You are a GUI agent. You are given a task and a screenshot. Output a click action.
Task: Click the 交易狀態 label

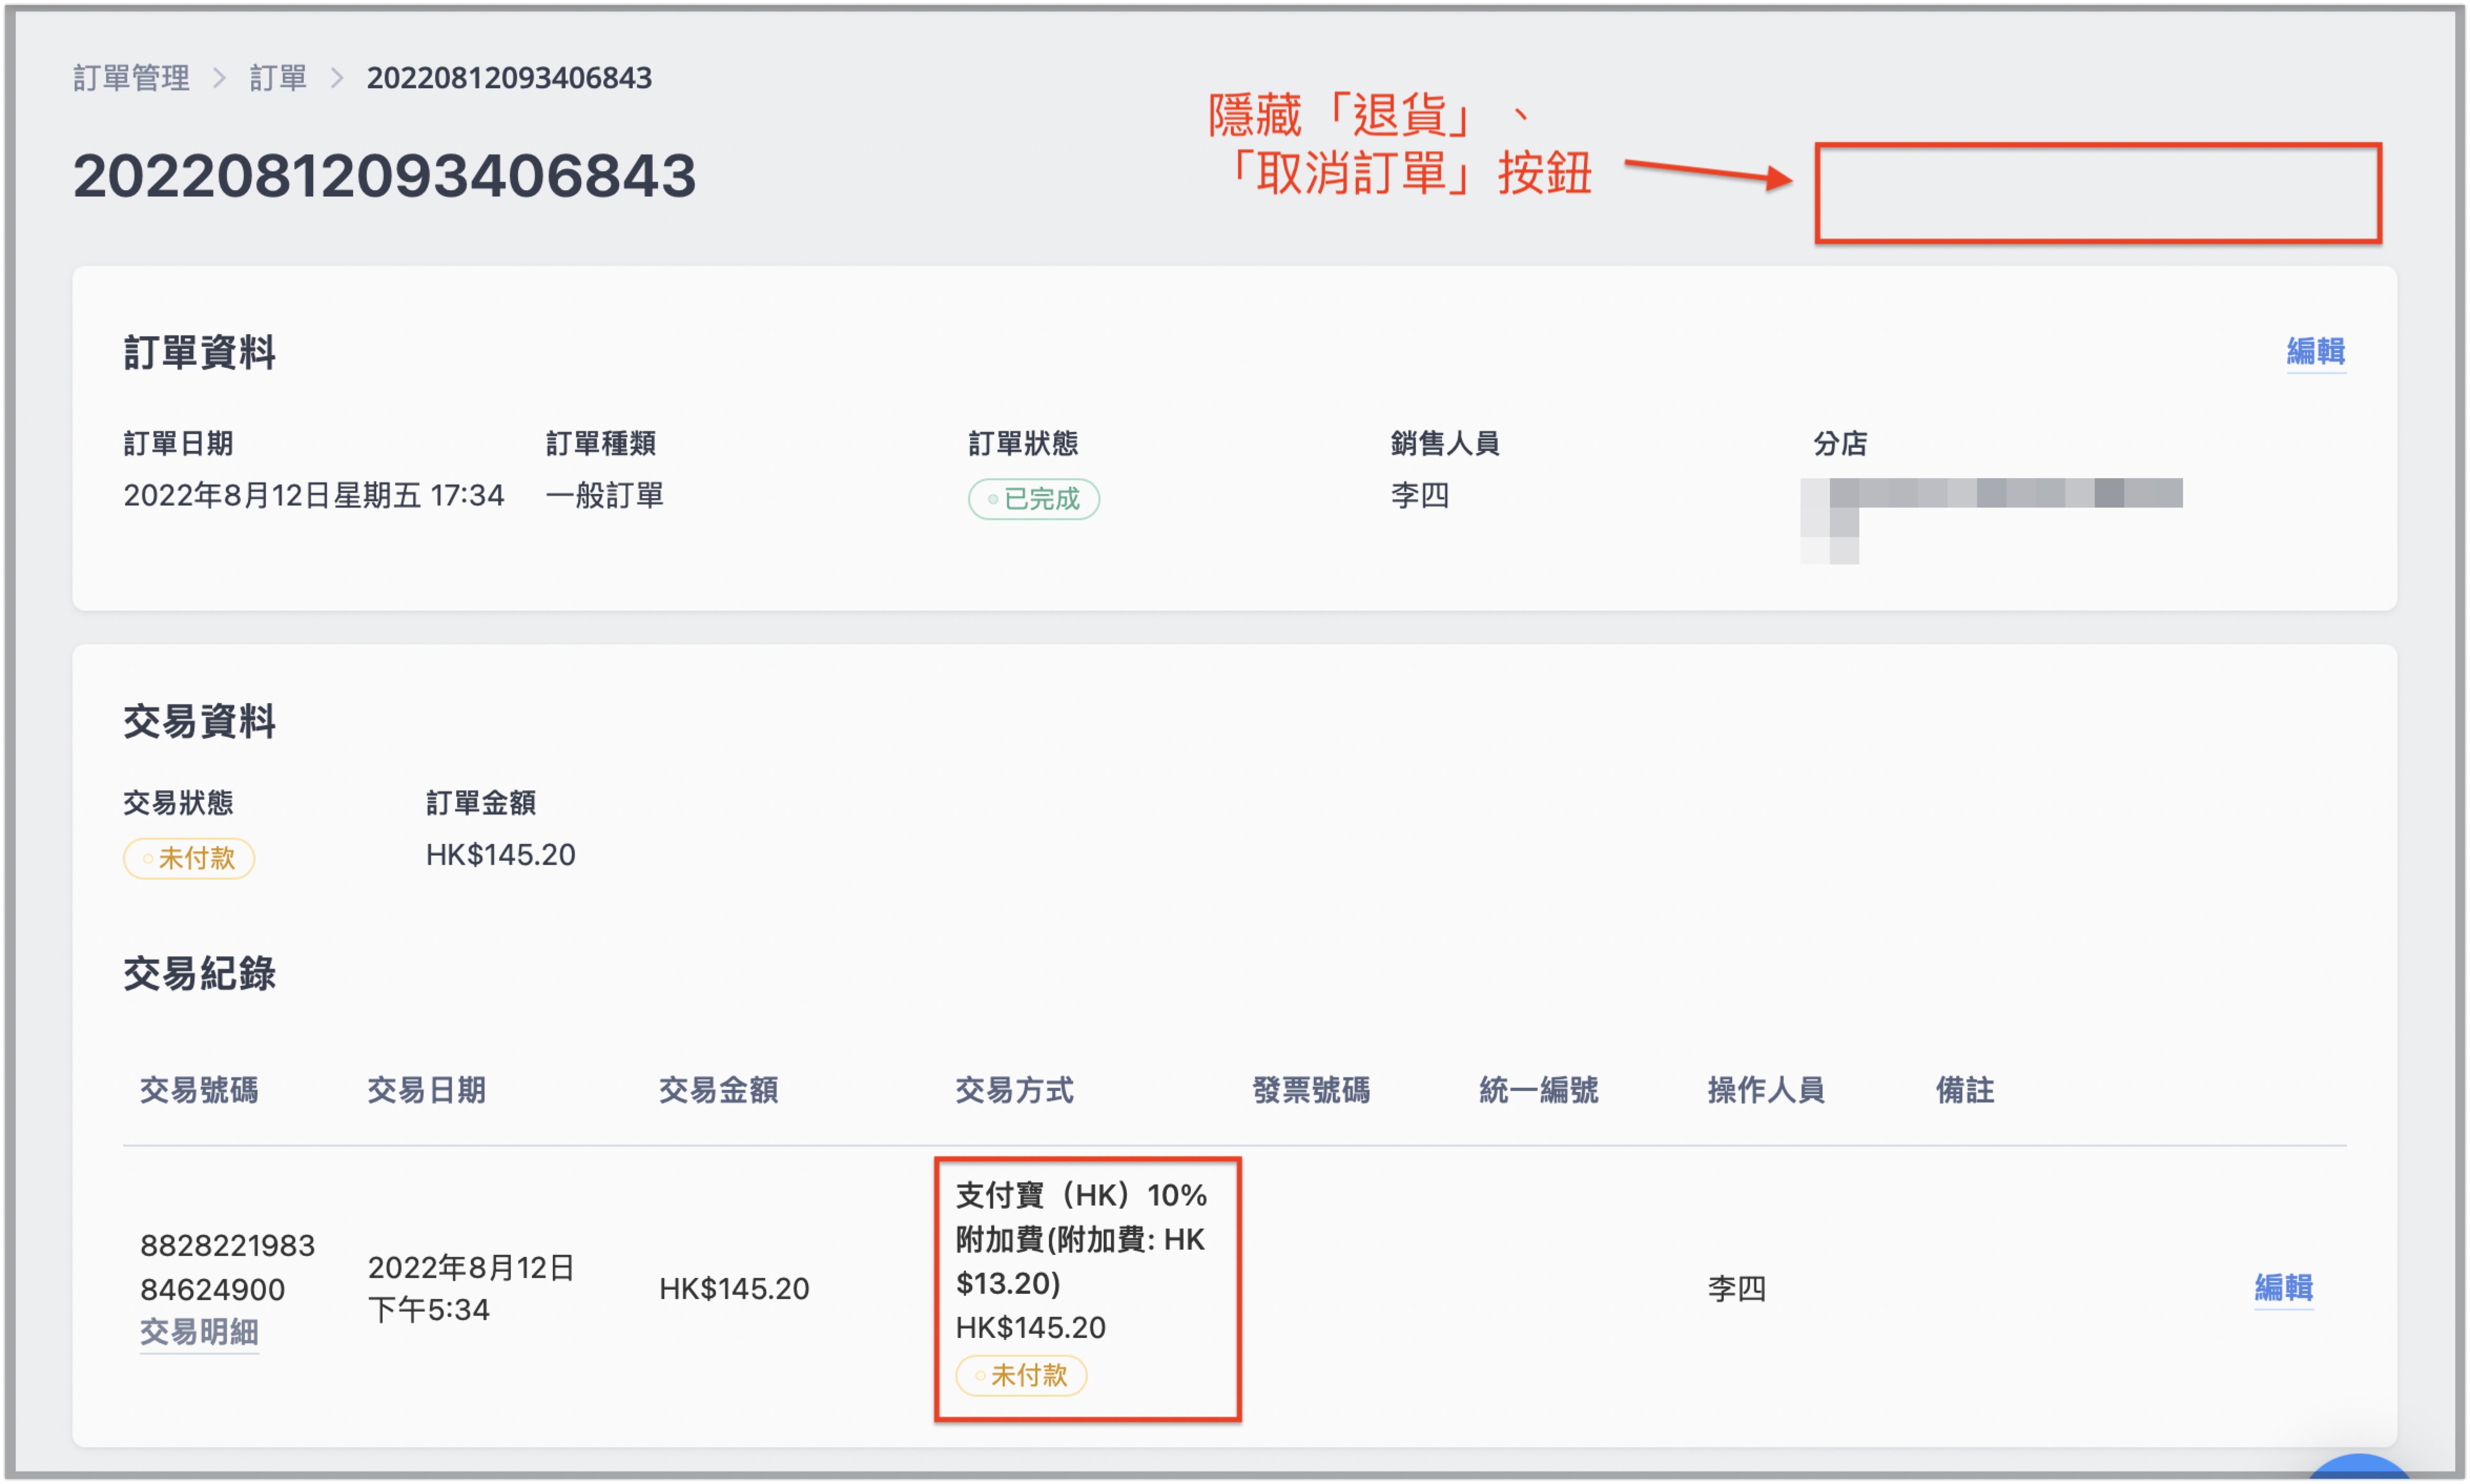(178, 802)
